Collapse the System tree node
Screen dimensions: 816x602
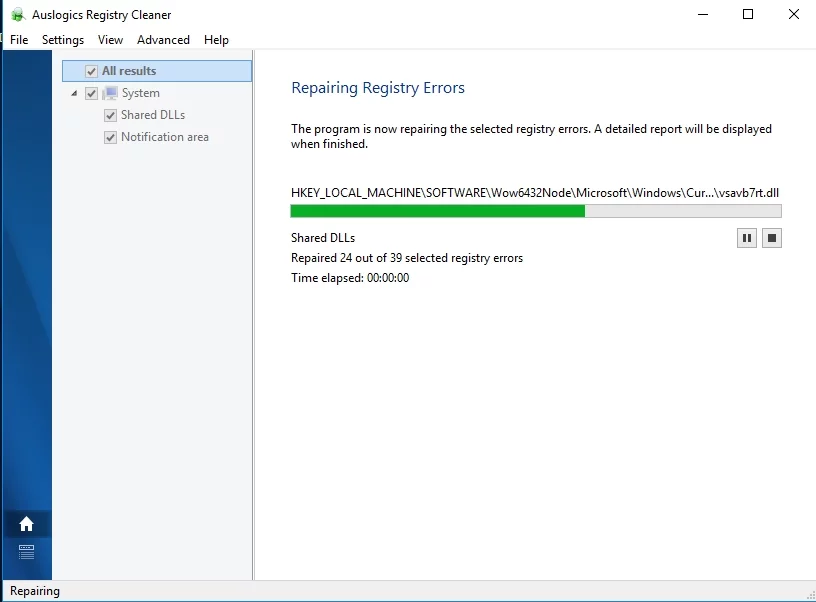[x=75, y=93]
